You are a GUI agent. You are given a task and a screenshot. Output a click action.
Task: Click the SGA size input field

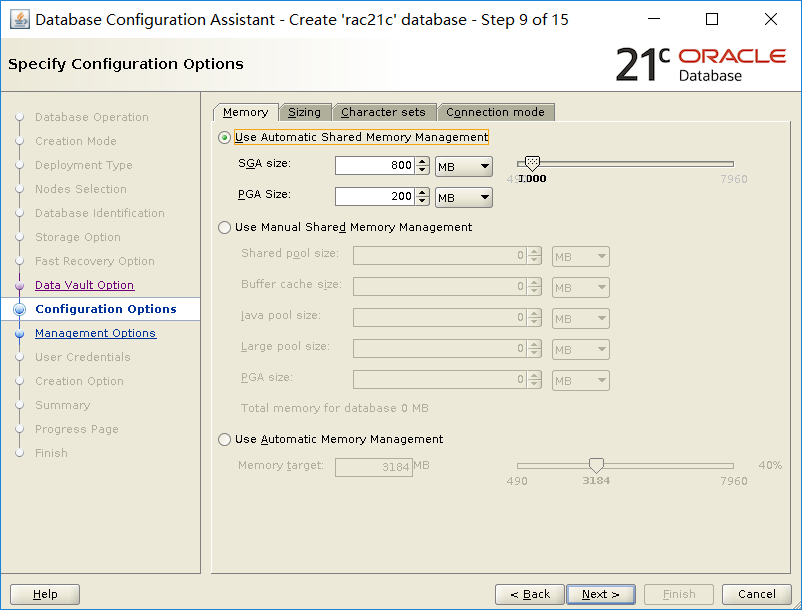click(374, 166)
